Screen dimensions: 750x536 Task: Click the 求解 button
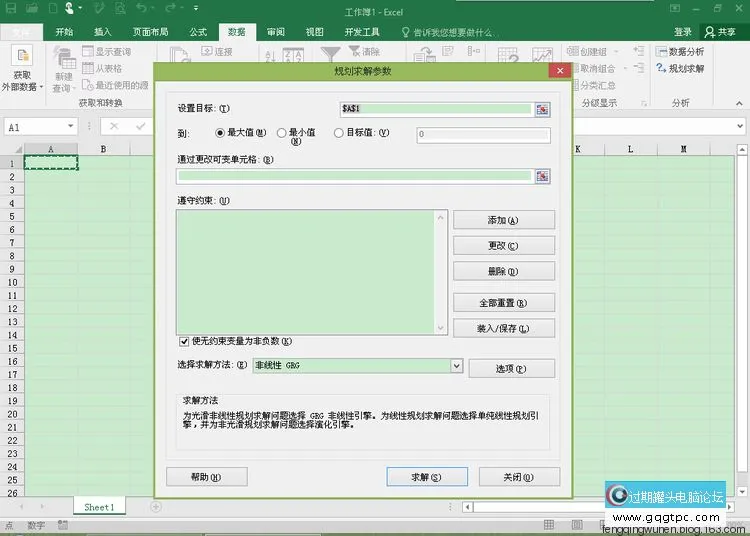(x=427, y=477)
